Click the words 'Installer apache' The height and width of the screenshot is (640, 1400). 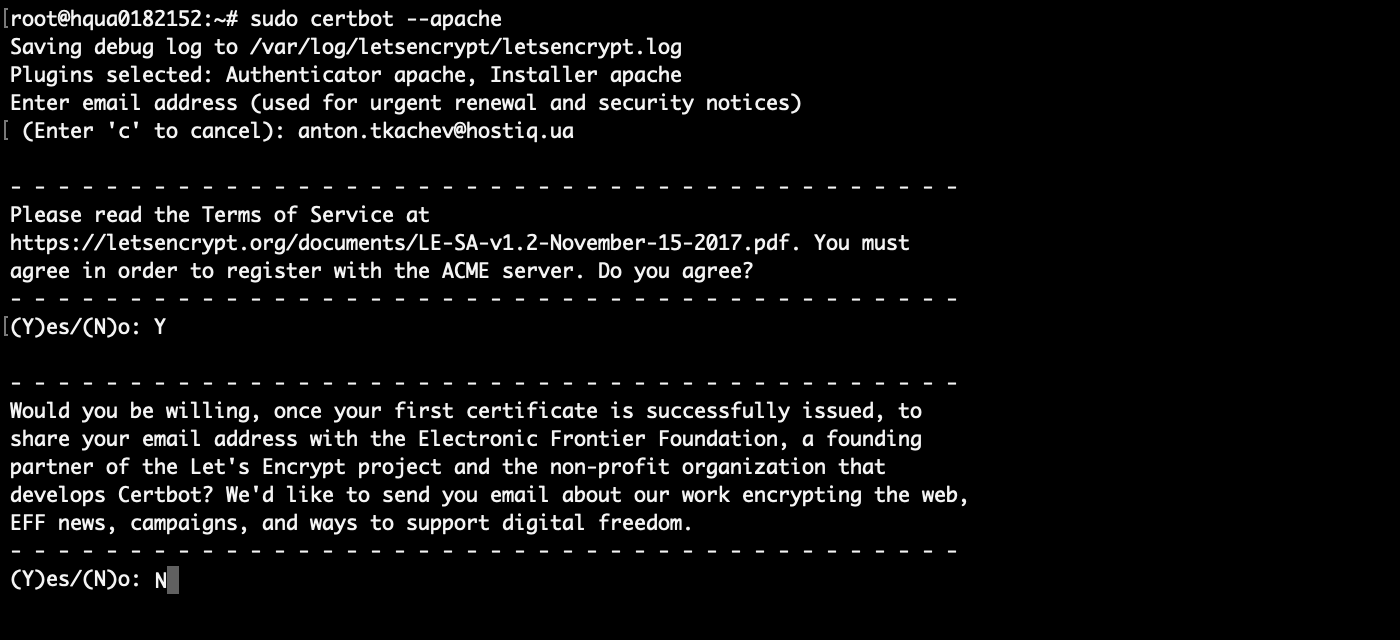586,75
